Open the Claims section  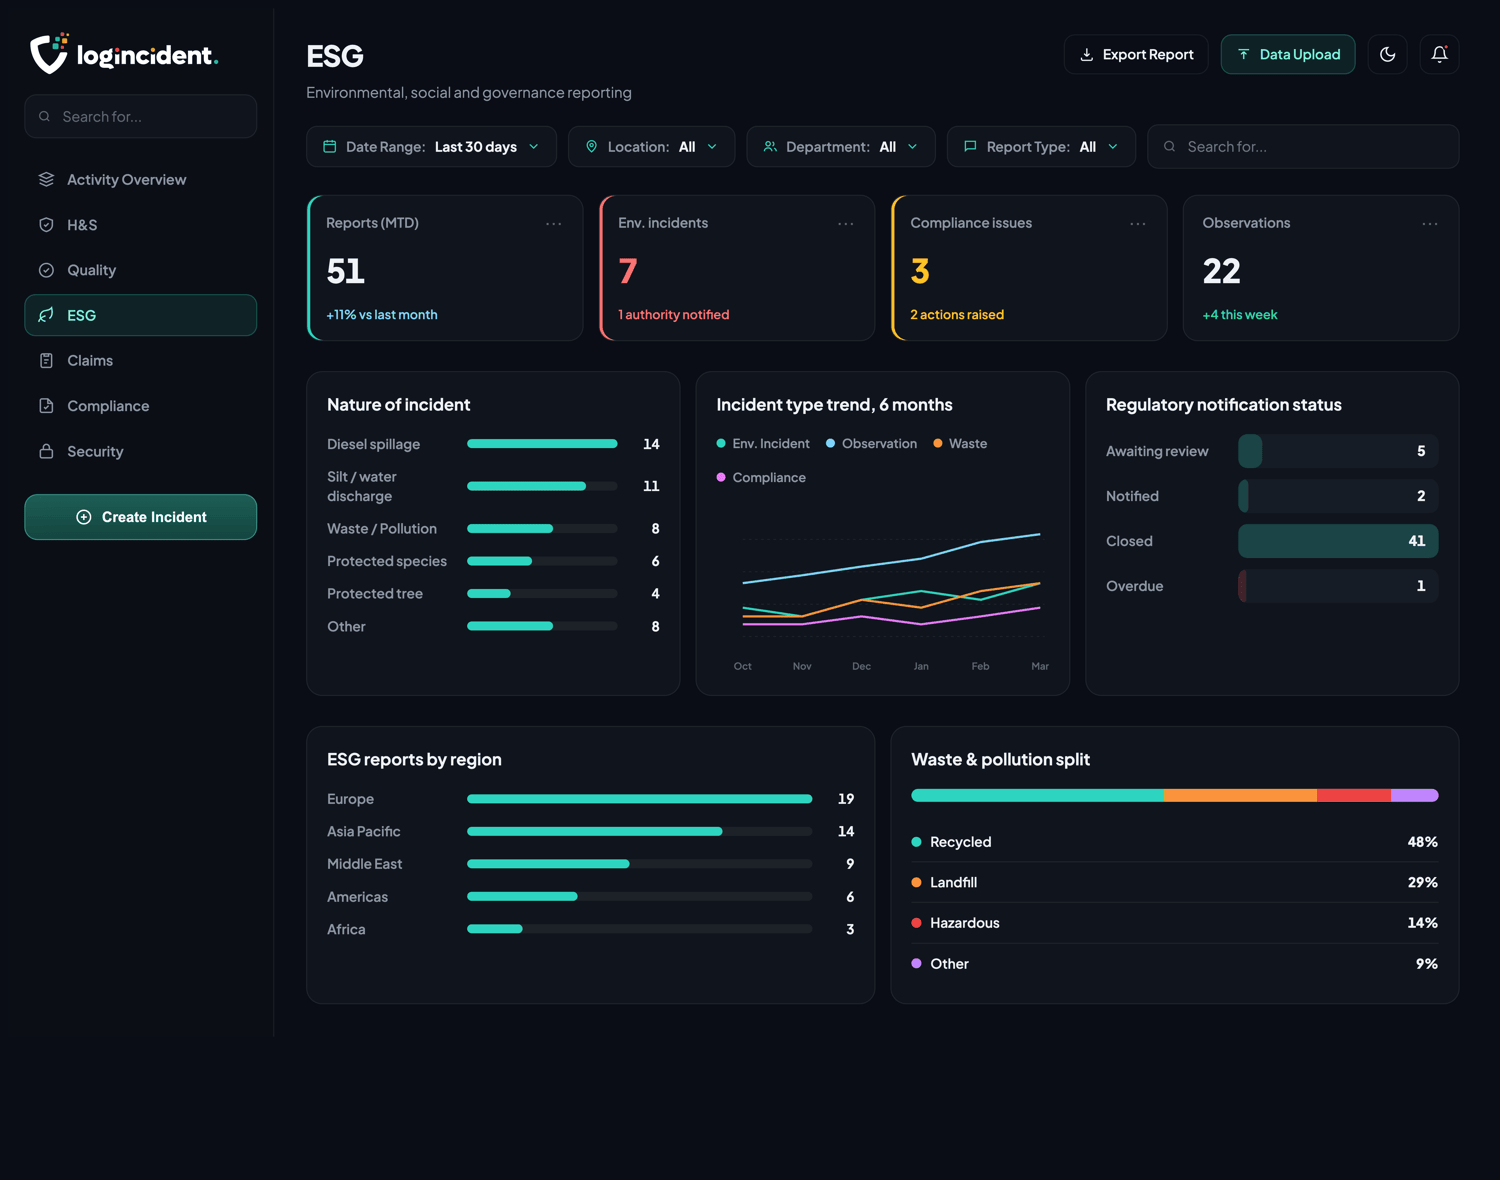pyautogui.click(x=141, y=361)
